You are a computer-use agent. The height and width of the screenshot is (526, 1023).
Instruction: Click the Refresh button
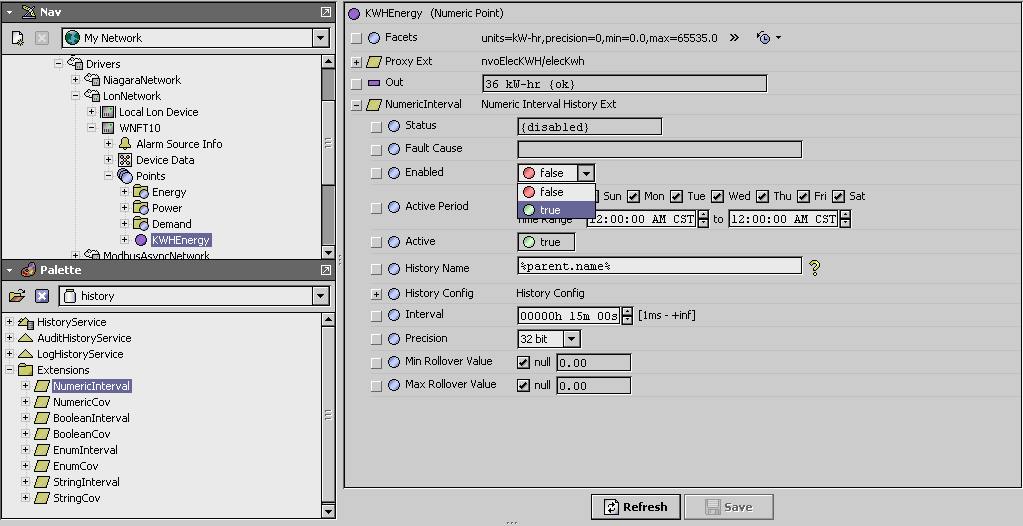(x=635, y=507)
